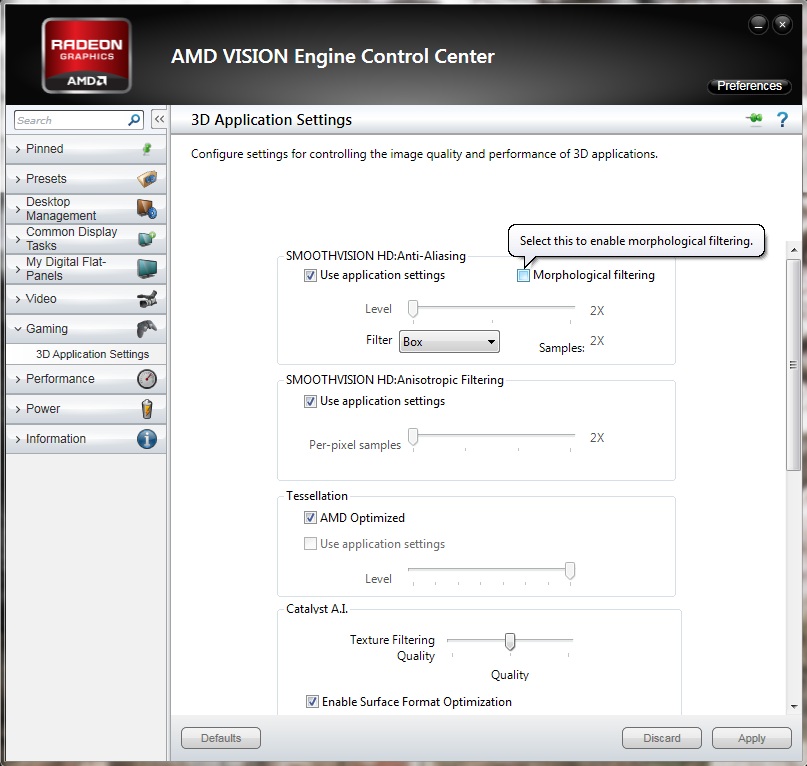Open help with the question mark icon
Viewport: 807px width, 766px height.
pyautogui.click(x=782, y=119)
